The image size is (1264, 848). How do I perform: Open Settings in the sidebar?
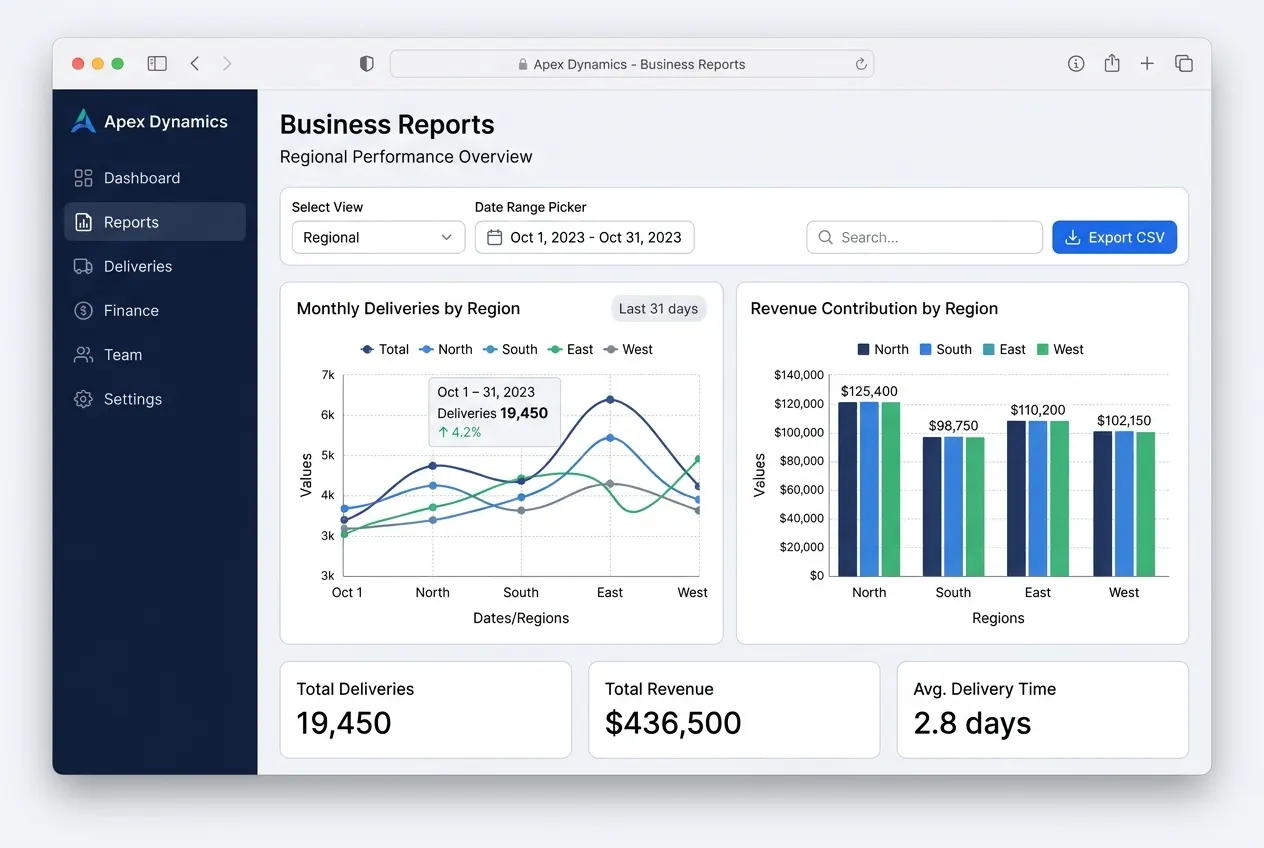155,399
